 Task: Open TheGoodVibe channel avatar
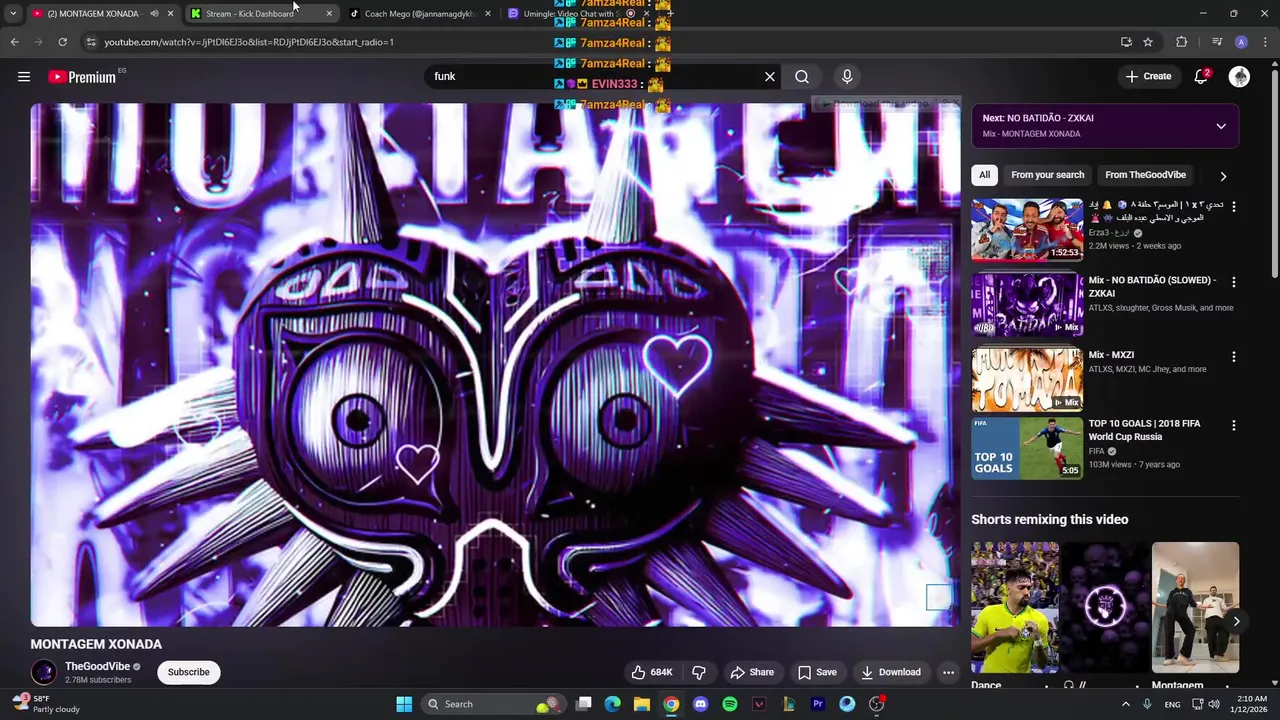[x=44, y=672]
